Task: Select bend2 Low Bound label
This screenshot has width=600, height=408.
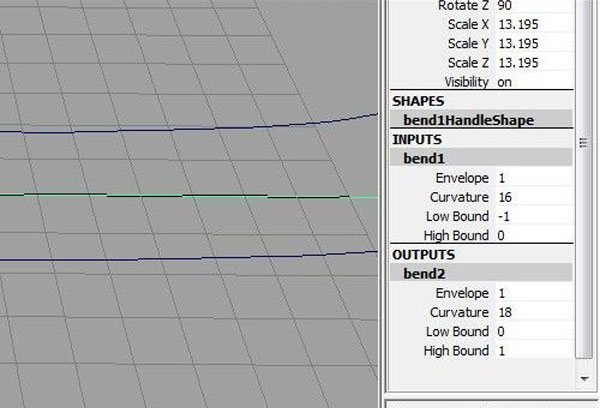Action: 457,331
